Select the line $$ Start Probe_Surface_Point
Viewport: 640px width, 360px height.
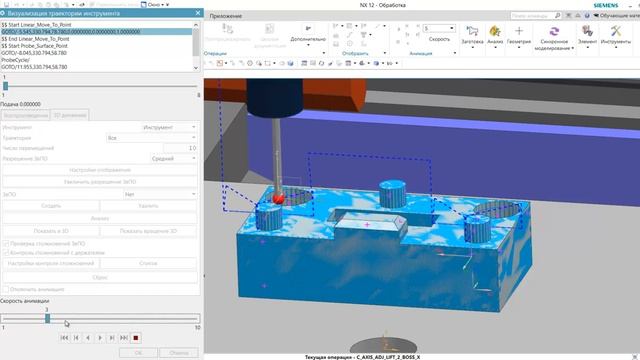[34, 46]
